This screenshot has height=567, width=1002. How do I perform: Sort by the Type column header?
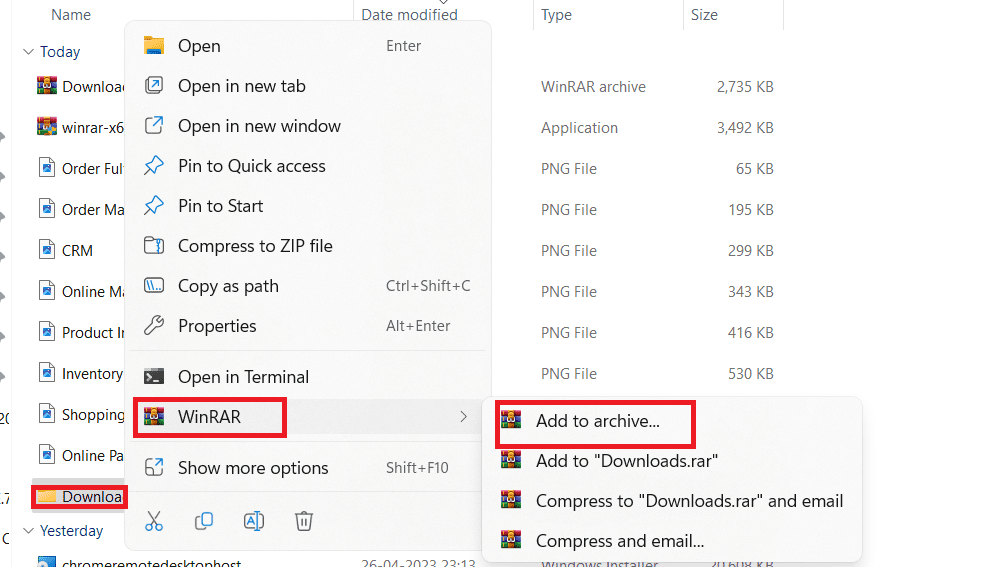(x=557, y=15)
